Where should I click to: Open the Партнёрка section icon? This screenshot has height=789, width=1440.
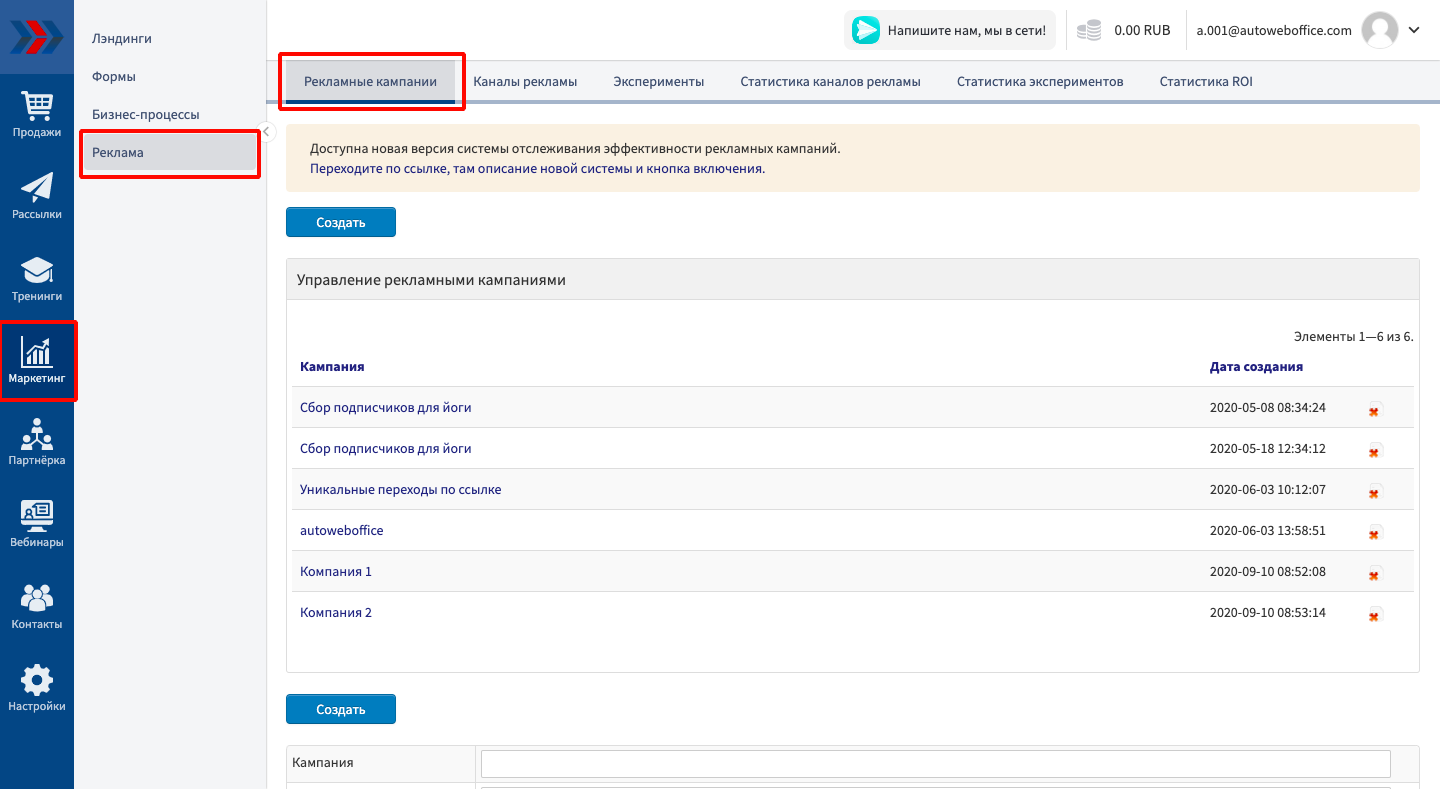[x=37, y=442]
